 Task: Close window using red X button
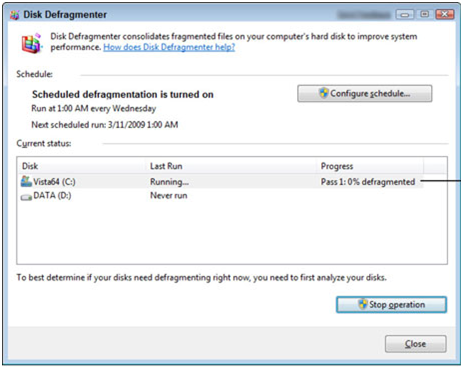pos(445,14)
